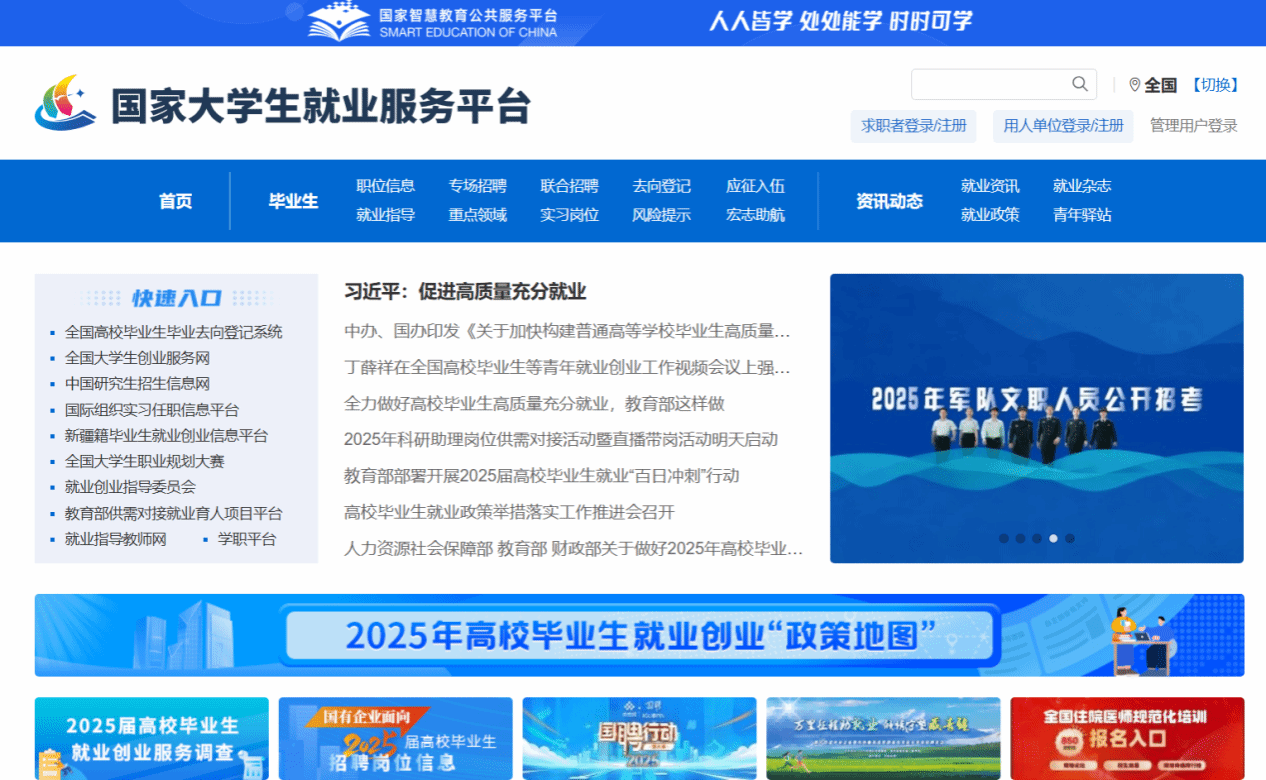1266x780 pixels.
Task: Open headline 习近平：促进高质量充分就业
Action: [x=465, y=292]
